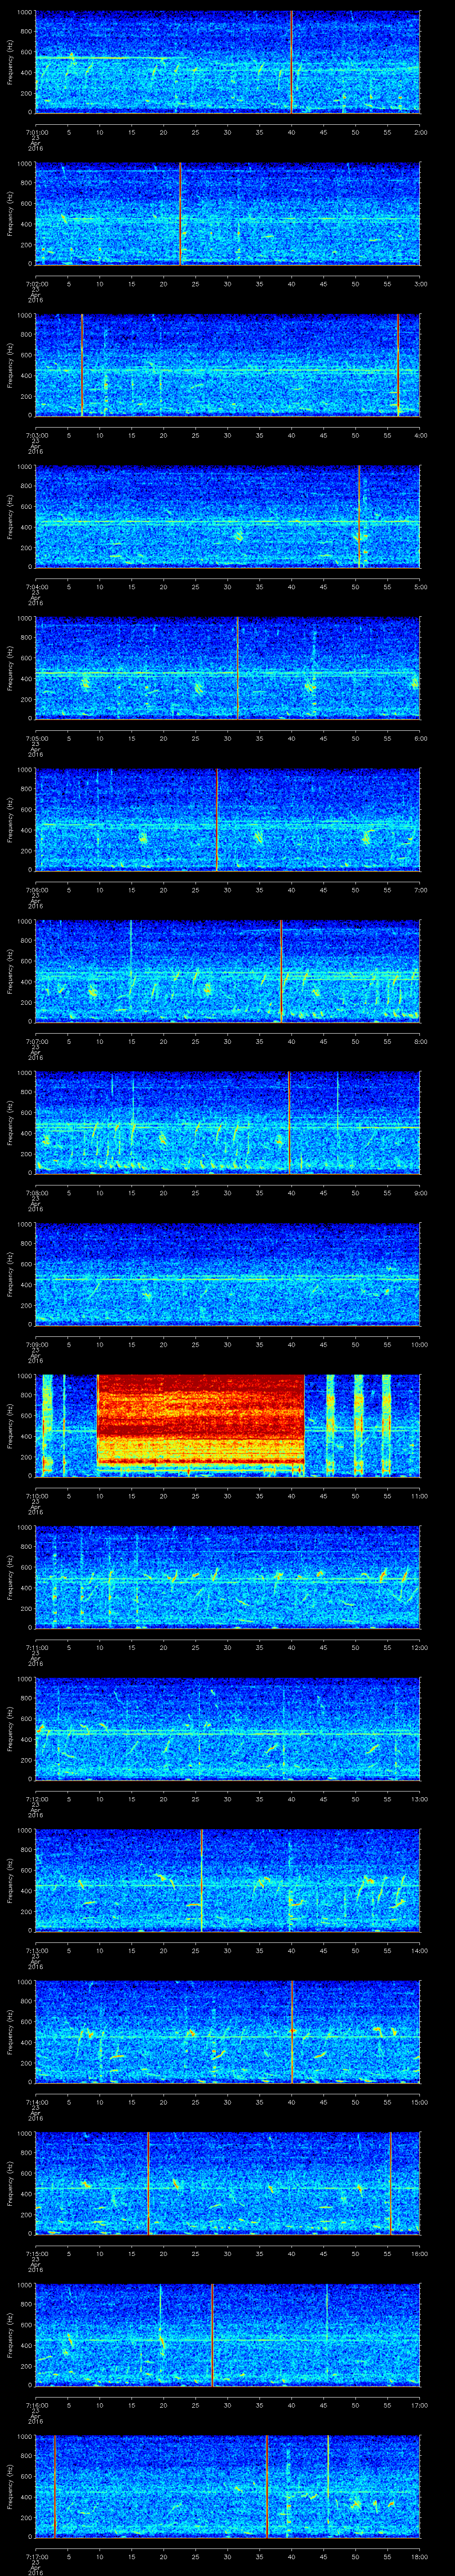Click the red vertical line in the 7:06:00 panel
This screenshot has height=2576, width=455.
[217, 819]
